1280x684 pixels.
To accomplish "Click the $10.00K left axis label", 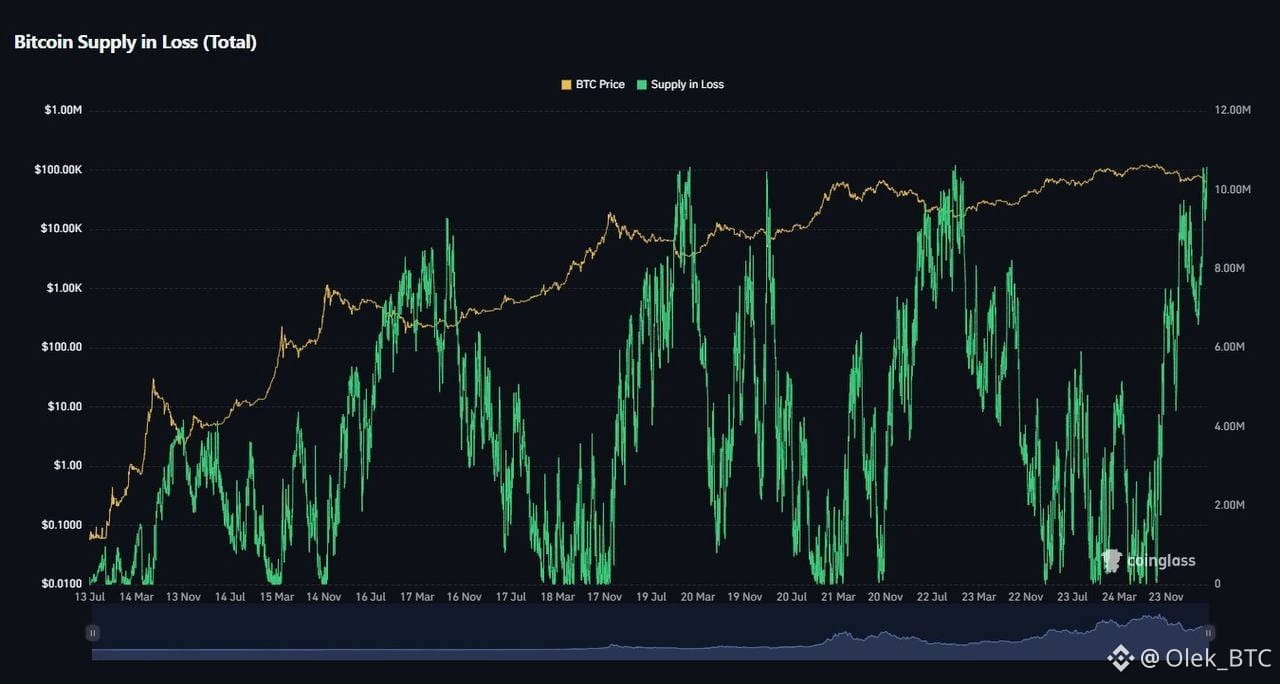I will [60, 229].
